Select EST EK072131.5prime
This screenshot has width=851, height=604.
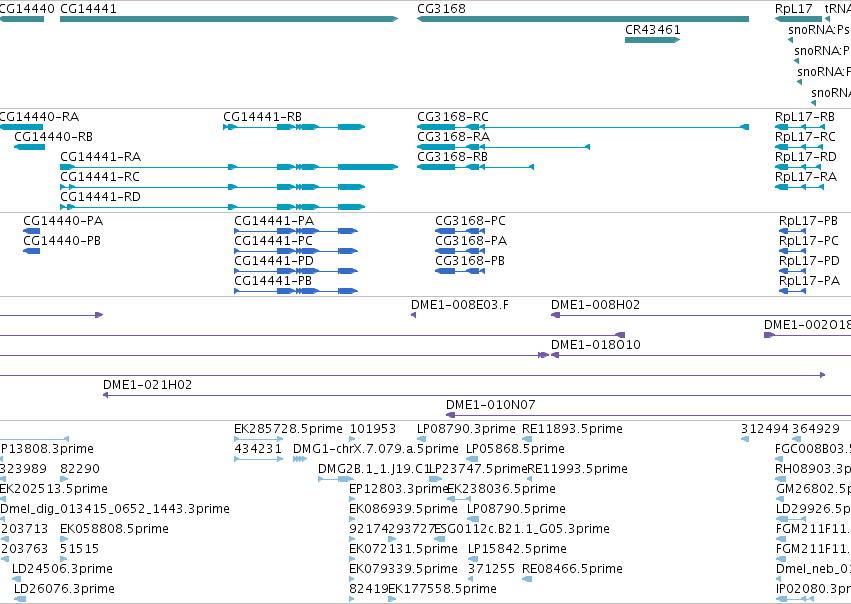point(352,559)
